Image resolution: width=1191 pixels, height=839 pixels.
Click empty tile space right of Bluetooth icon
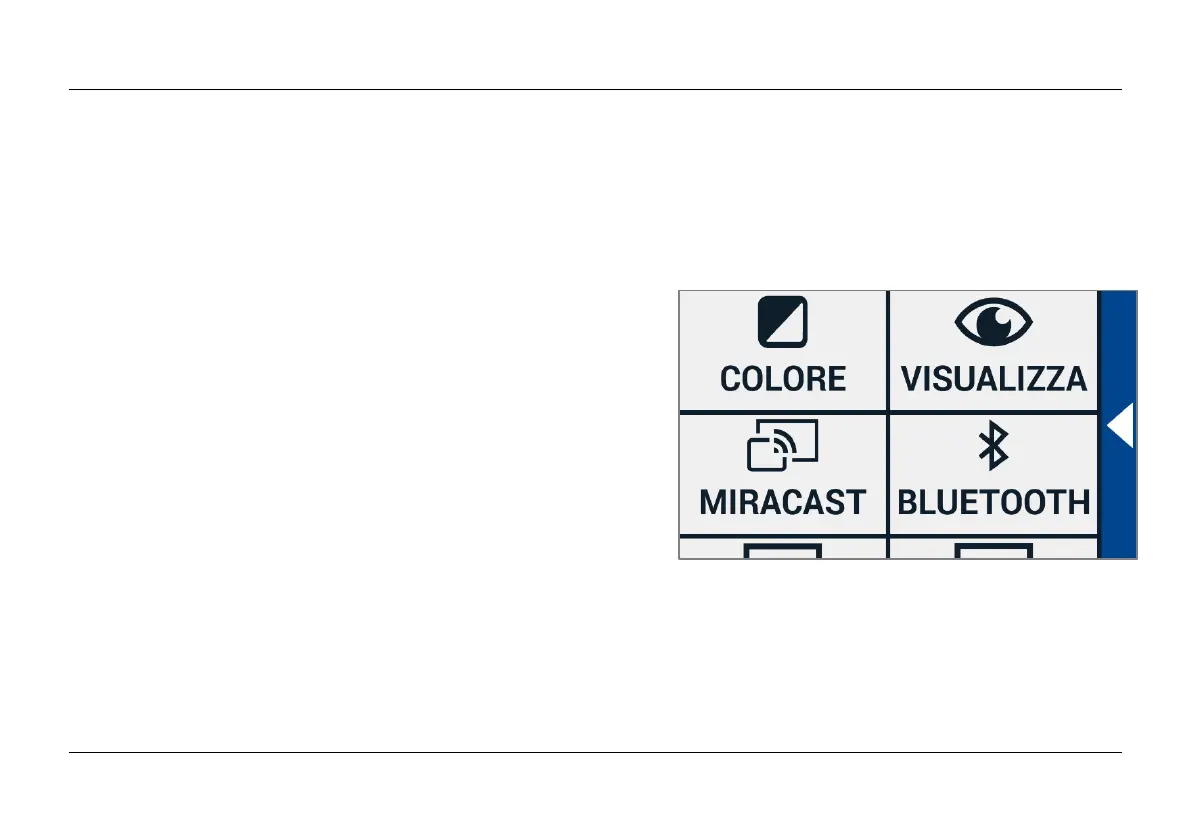1055,447
